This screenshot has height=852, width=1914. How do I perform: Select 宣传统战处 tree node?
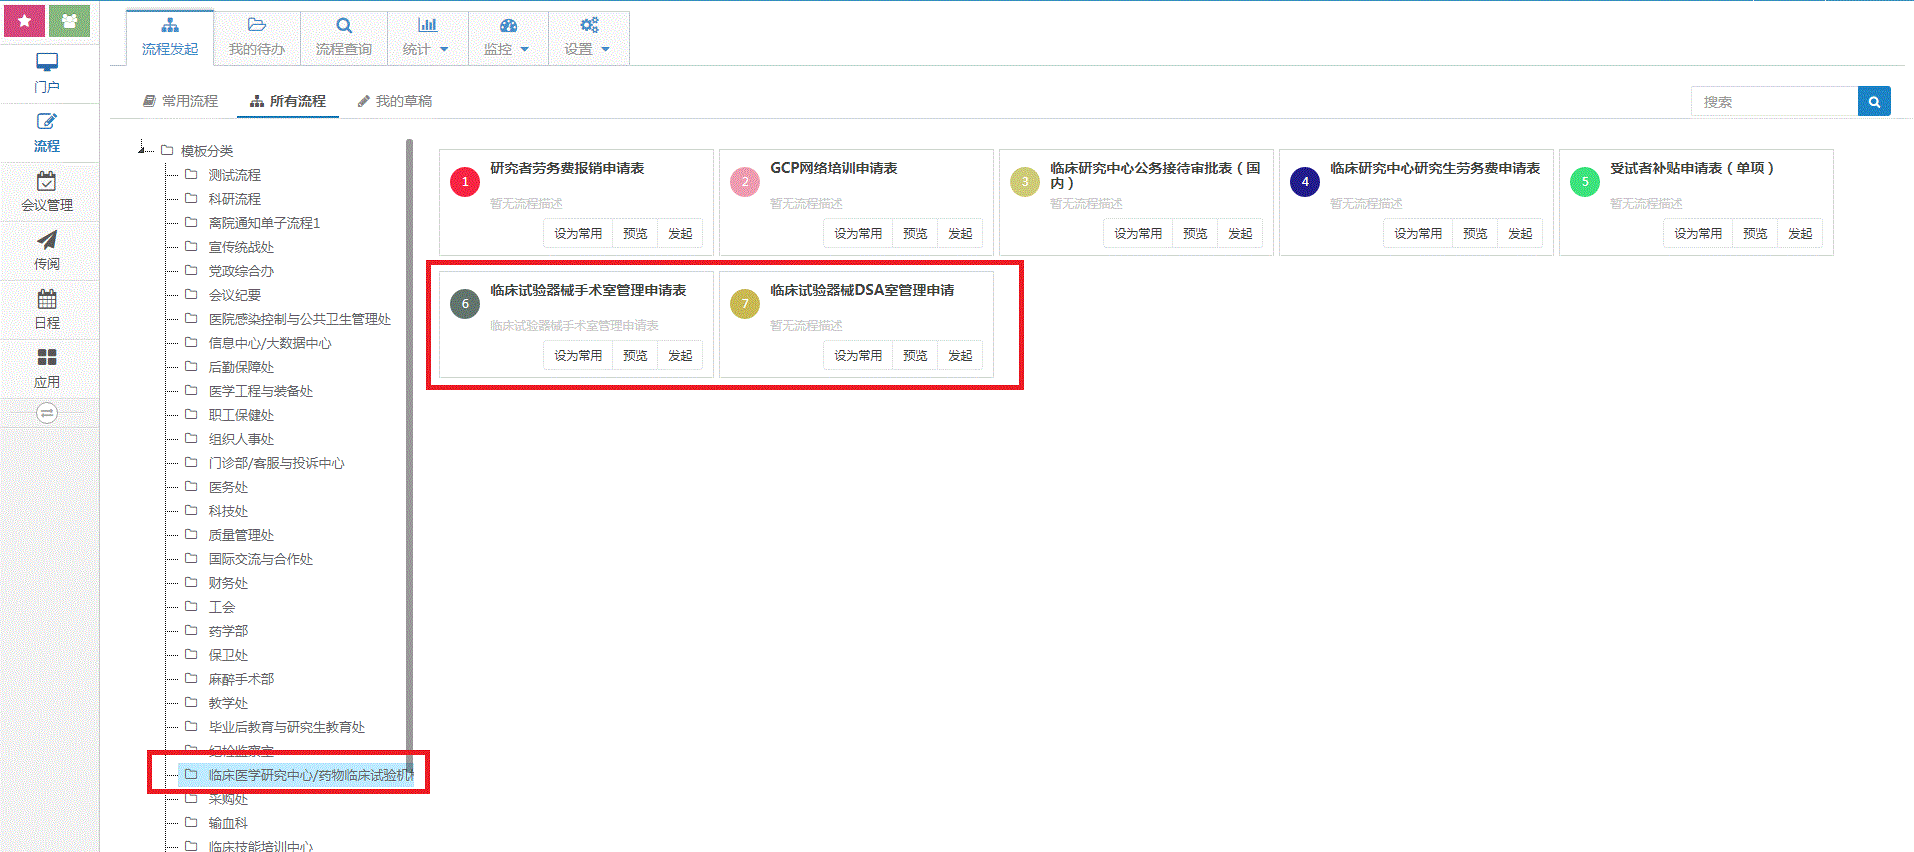(x=241, y=247)
